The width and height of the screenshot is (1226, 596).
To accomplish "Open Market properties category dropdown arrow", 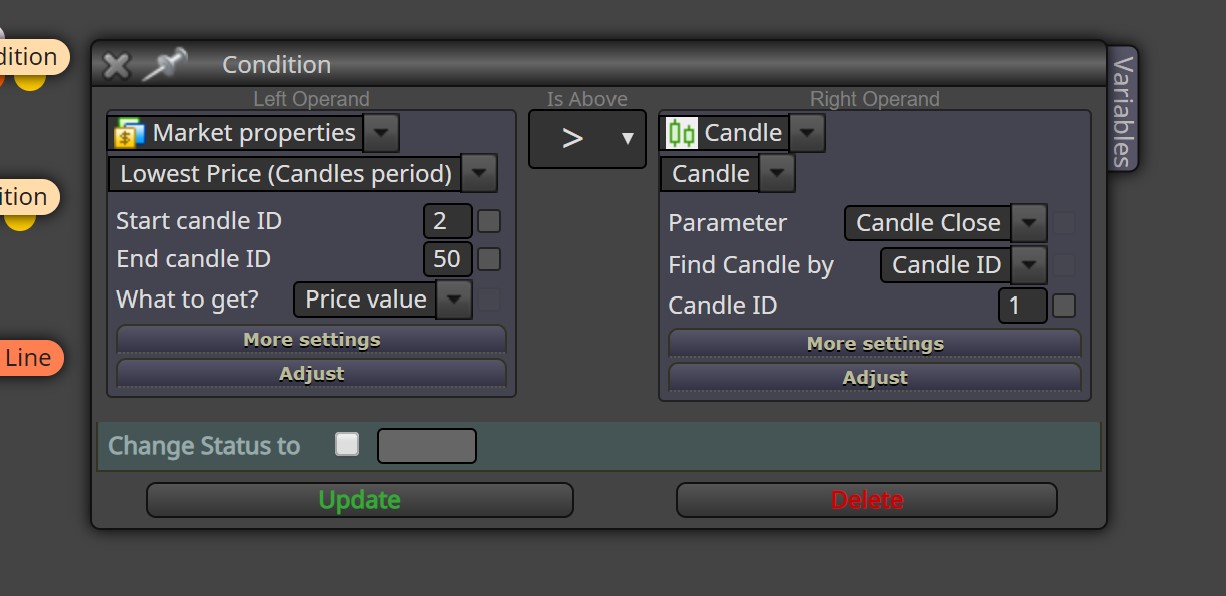I will 381,133.
